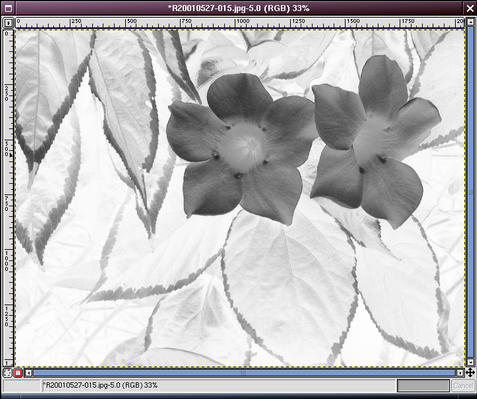Open the image menu arrow at ruler origin
The width and height of the screenshot is (477, 399).
(8, 23)
